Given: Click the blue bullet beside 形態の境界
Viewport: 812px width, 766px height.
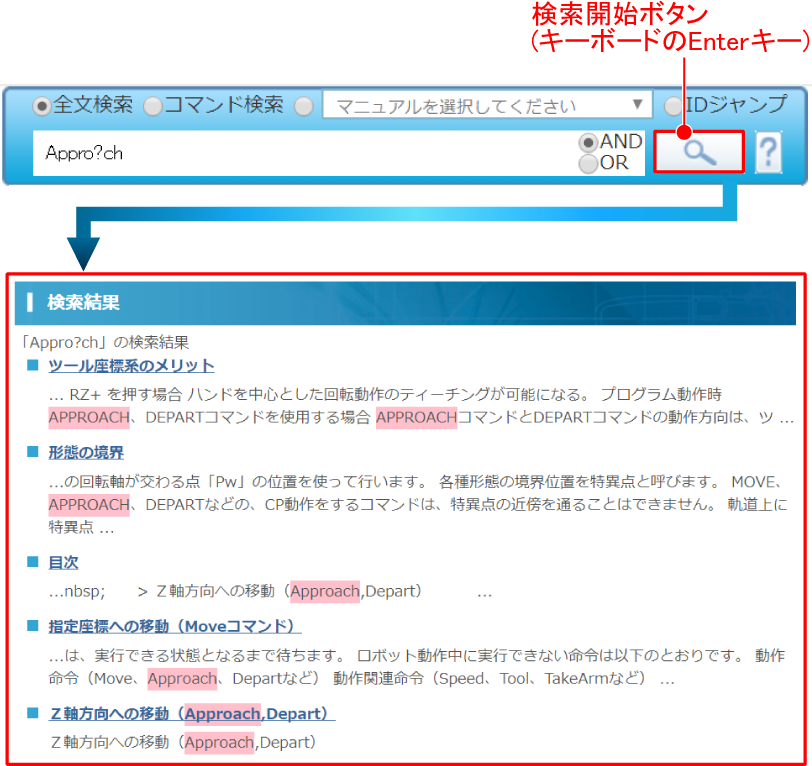Looking at the screenshot, I should 33,452.
